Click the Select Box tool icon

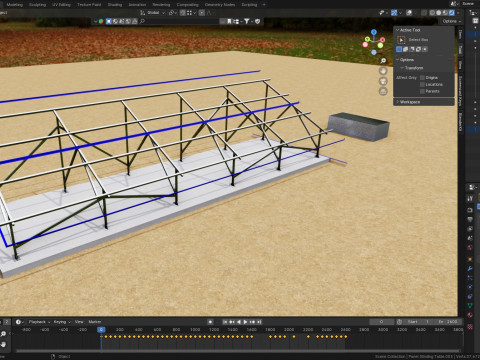[x=401, y=40]
